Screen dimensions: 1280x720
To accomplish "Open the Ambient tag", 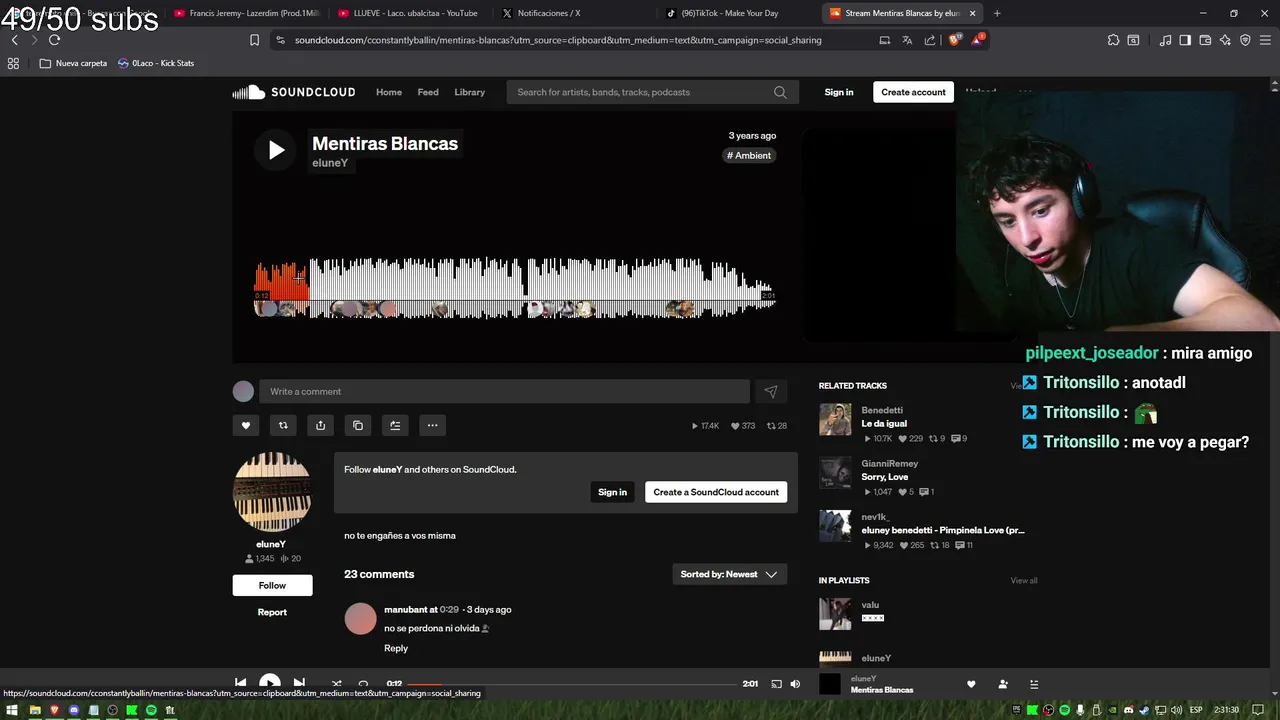I will tap(749, 155).
